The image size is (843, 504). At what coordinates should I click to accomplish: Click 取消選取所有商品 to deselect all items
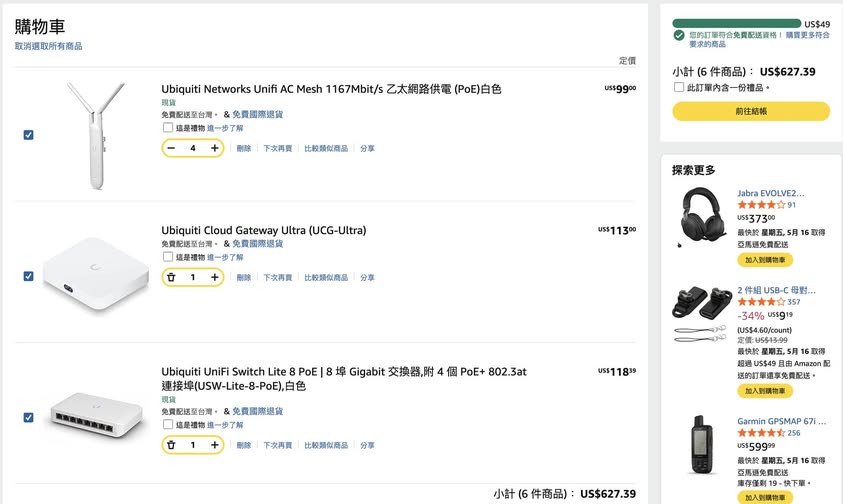(x=48, y=46)
